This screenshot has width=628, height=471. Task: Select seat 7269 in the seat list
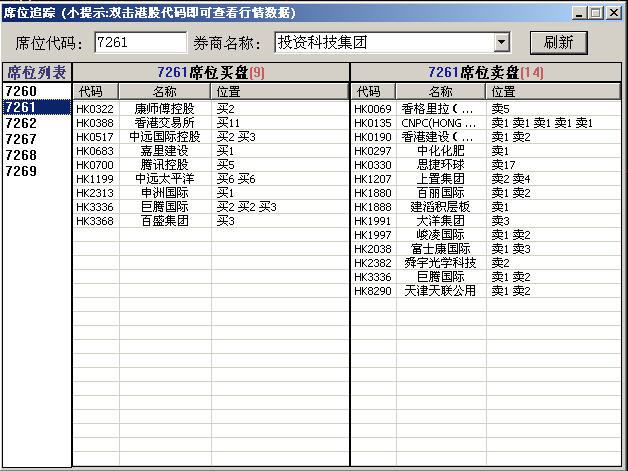click(21, 172)
